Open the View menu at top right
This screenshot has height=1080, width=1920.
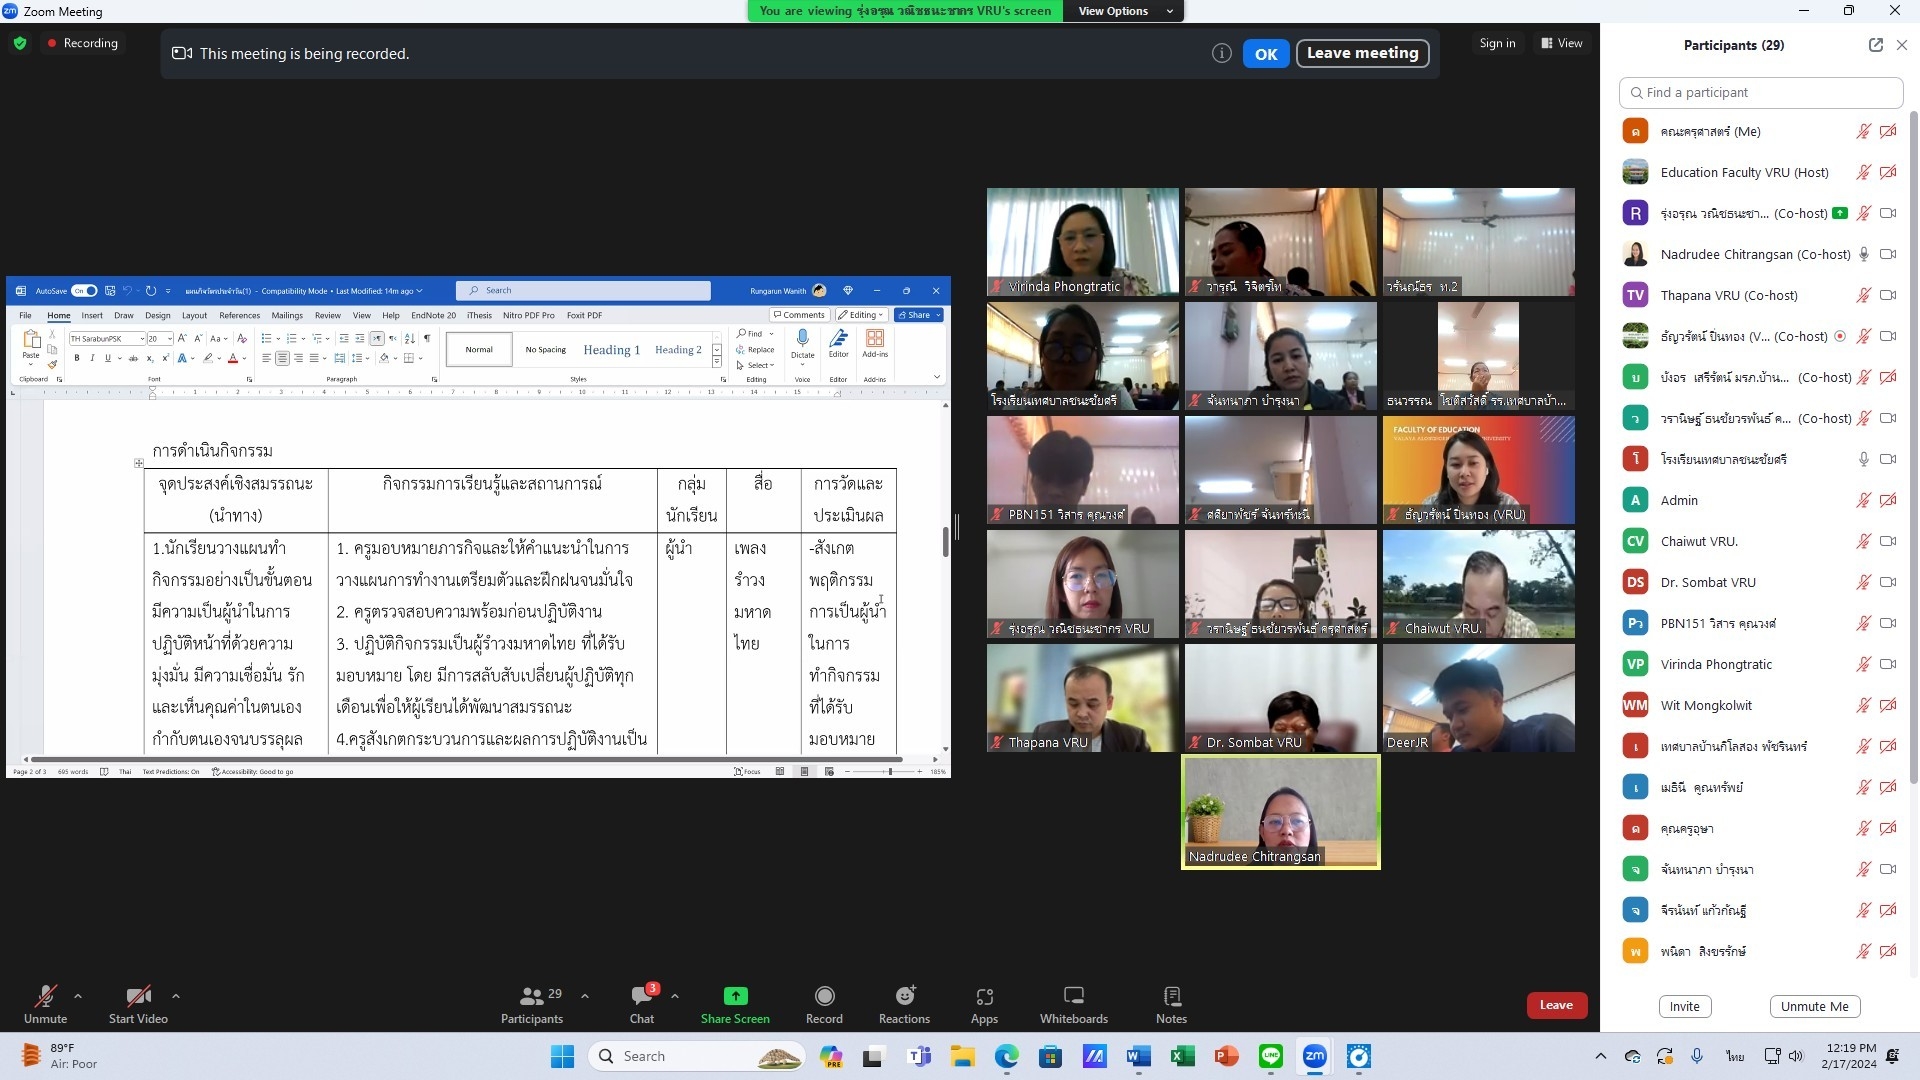(x=1562, y=43)
